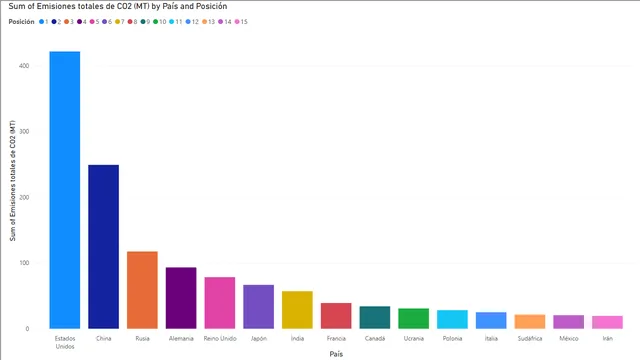The image size is (640, 360).
Task: Click the 200 y-axis value
Action: click(x=24, y=197)
